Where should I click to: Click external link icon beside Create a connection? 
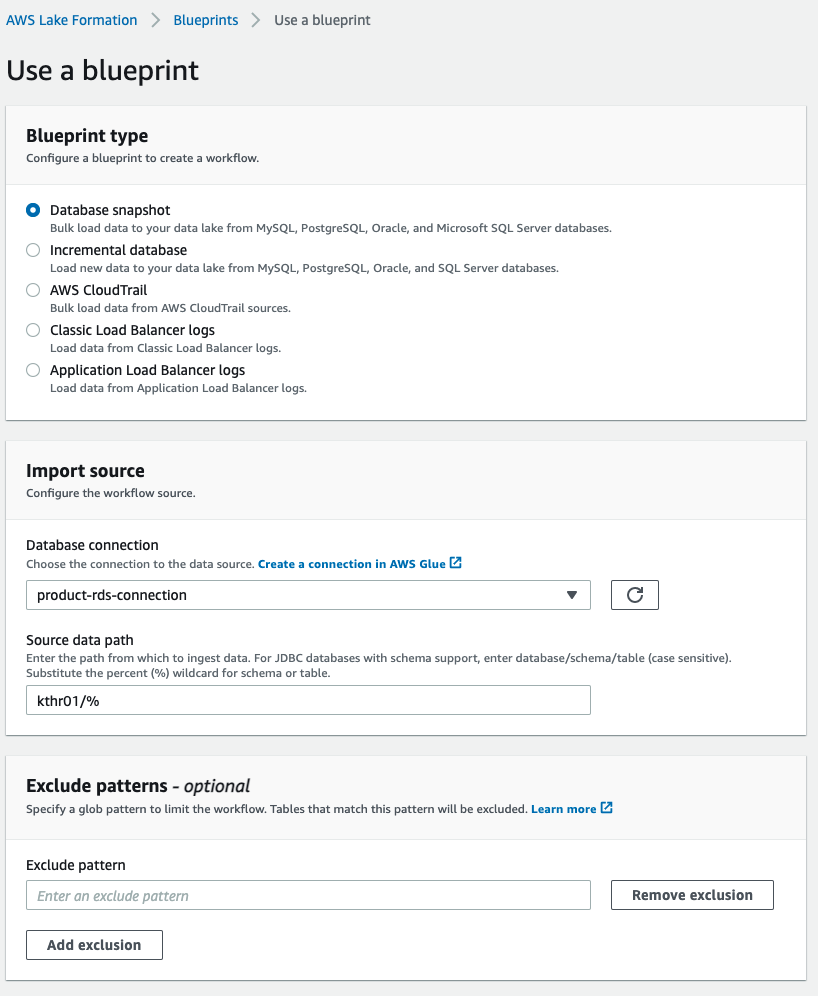[456, 563]
